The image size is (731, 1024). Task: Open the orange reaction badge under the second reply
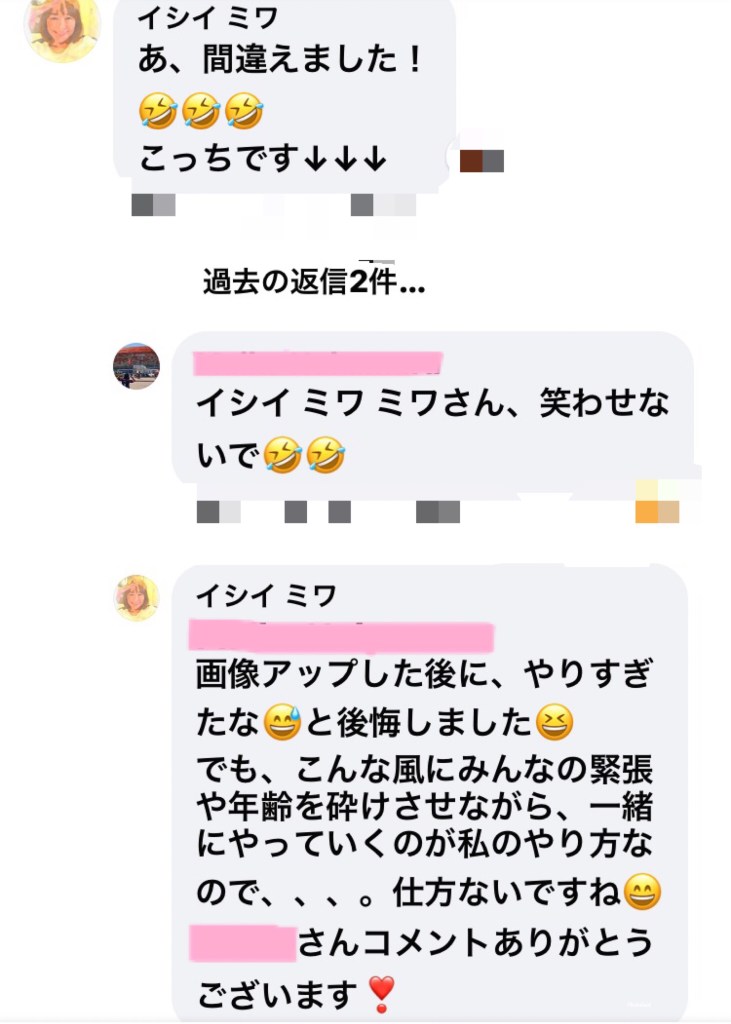click(657, 511)
